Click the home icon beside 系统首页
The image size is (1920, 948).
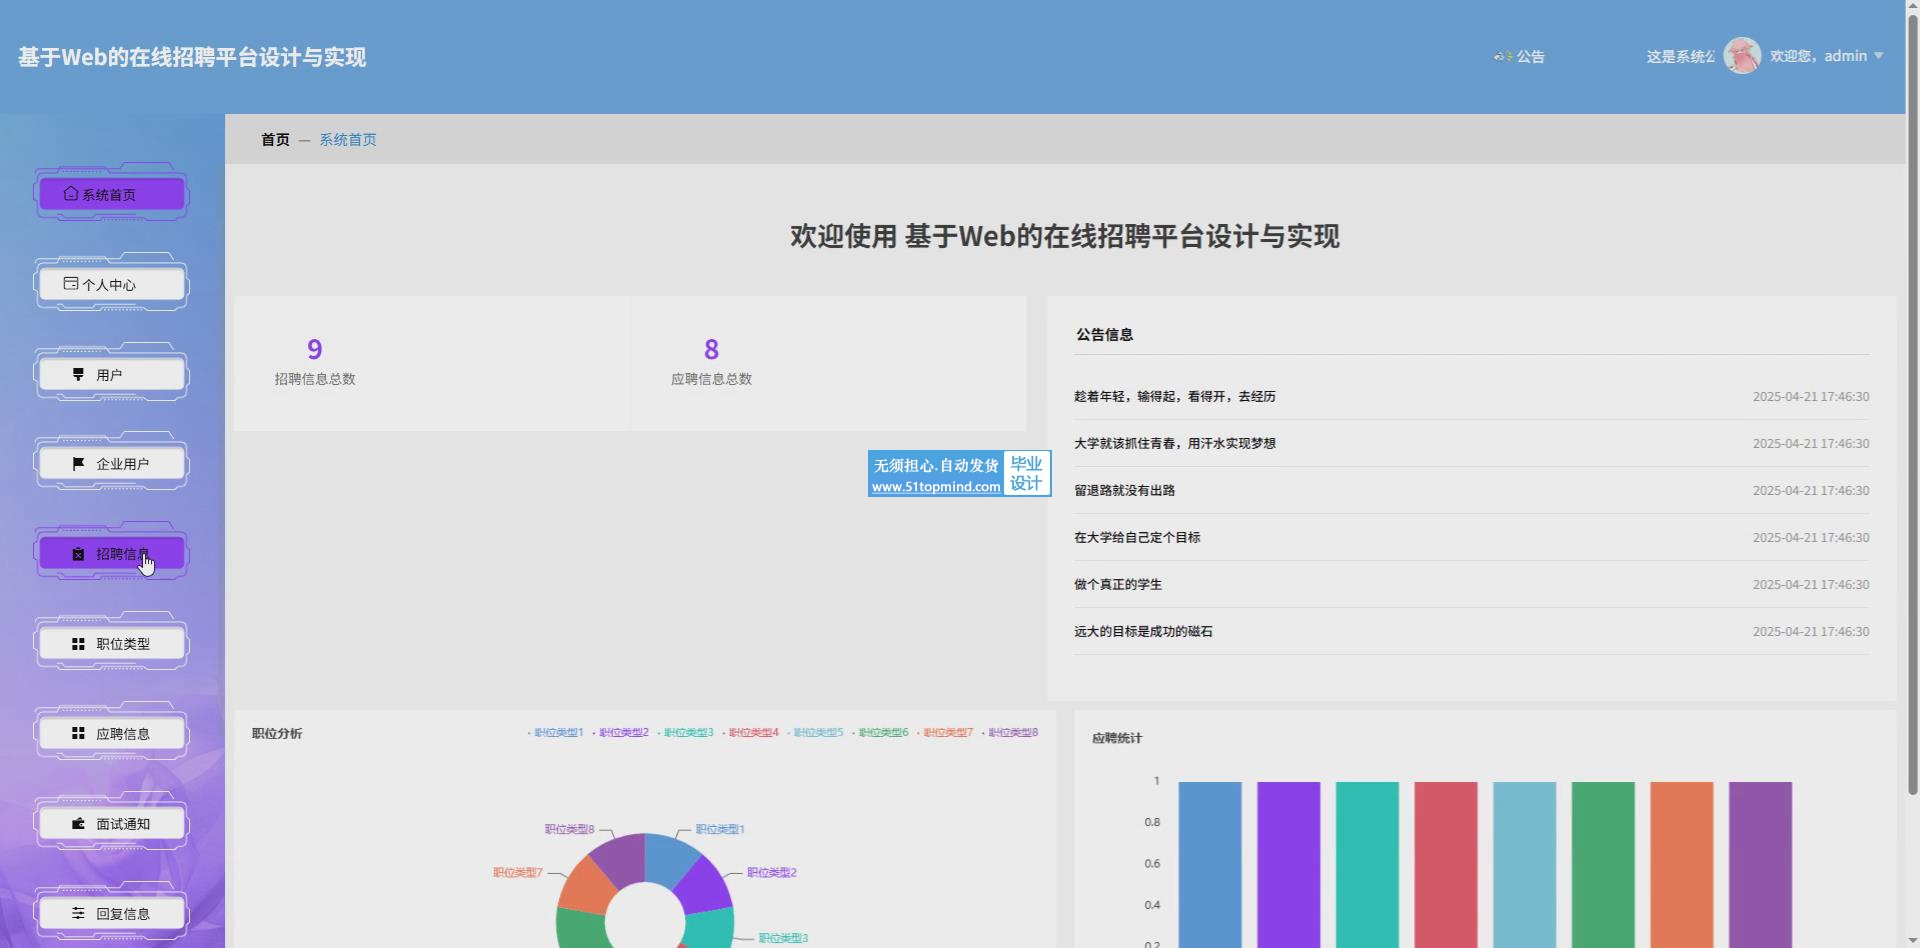71,194
